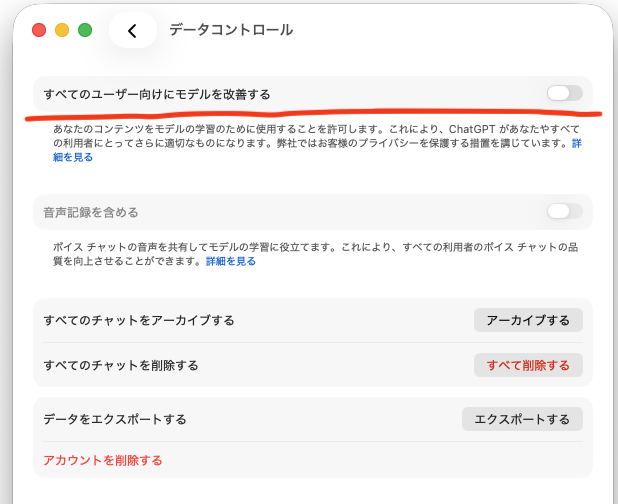This screenshot has height=504, width=618.
Task: Click the エクスポートする button
Action: [522, 419]
